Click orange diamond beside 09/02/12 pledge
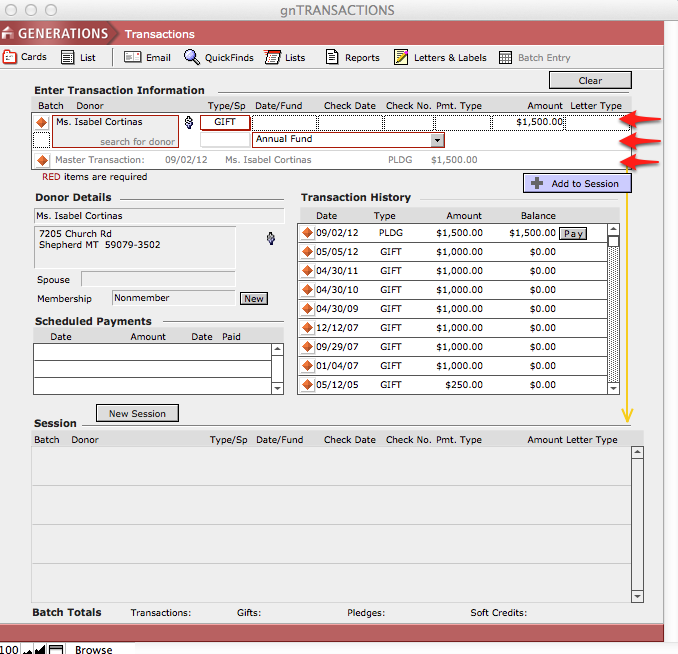 point(308,233)
